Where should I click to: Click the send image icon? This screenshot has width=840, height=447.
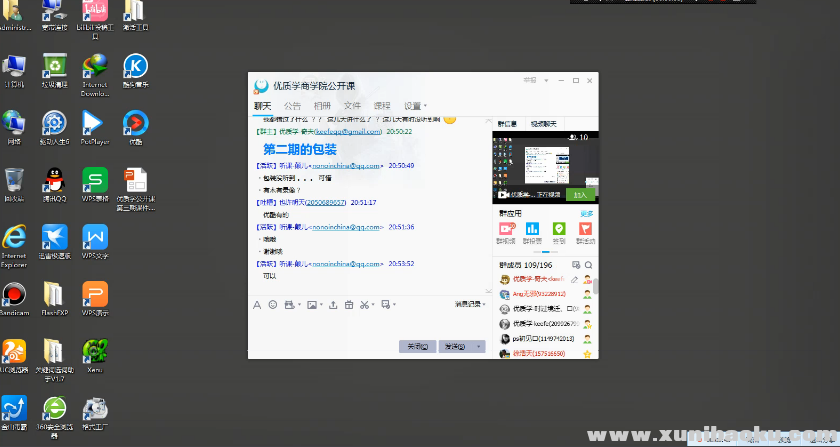click(x=313, y=304)
